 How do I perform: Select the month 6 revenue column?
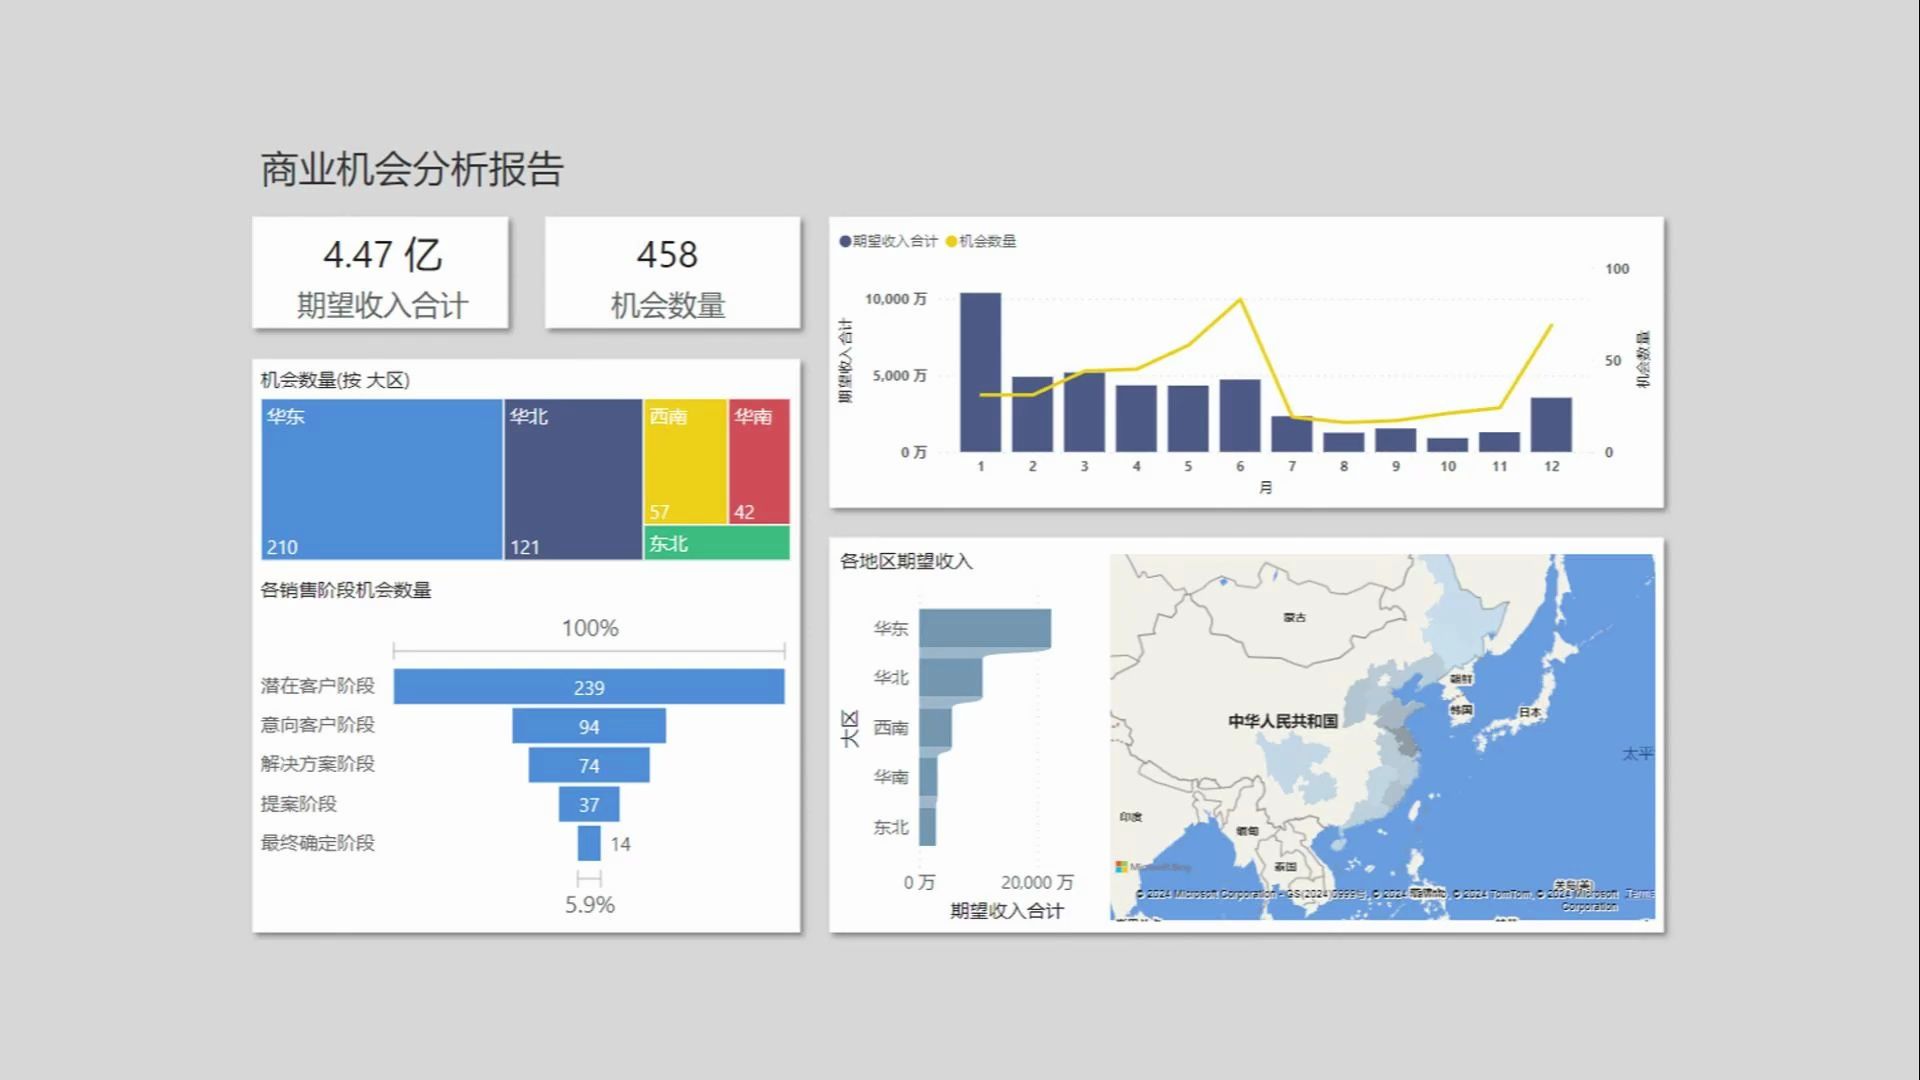(1240, 416)
